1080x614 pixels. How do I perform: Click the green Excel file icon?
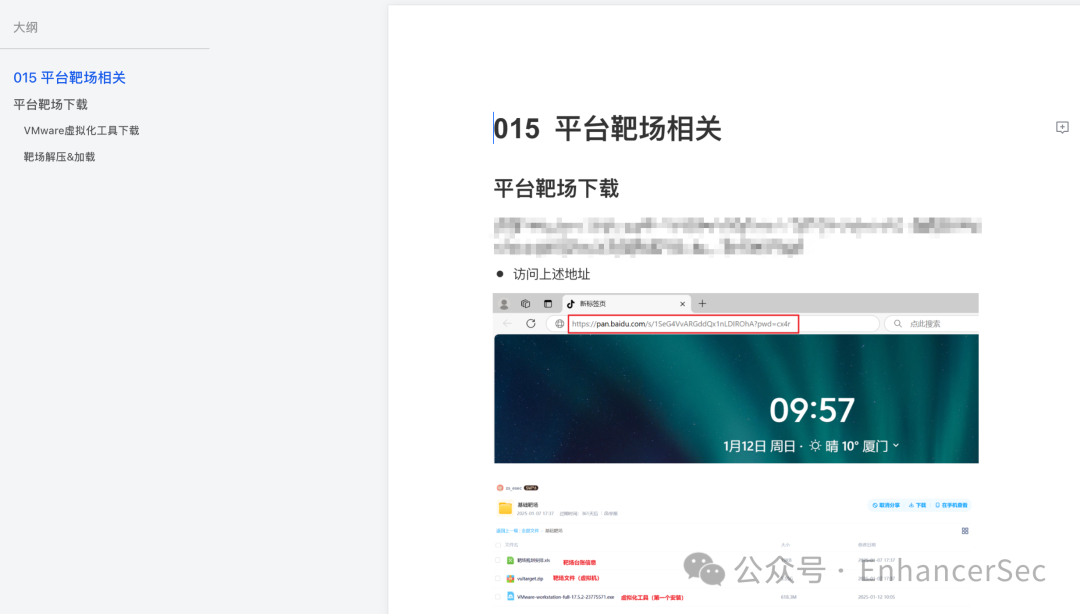[510, 561]
